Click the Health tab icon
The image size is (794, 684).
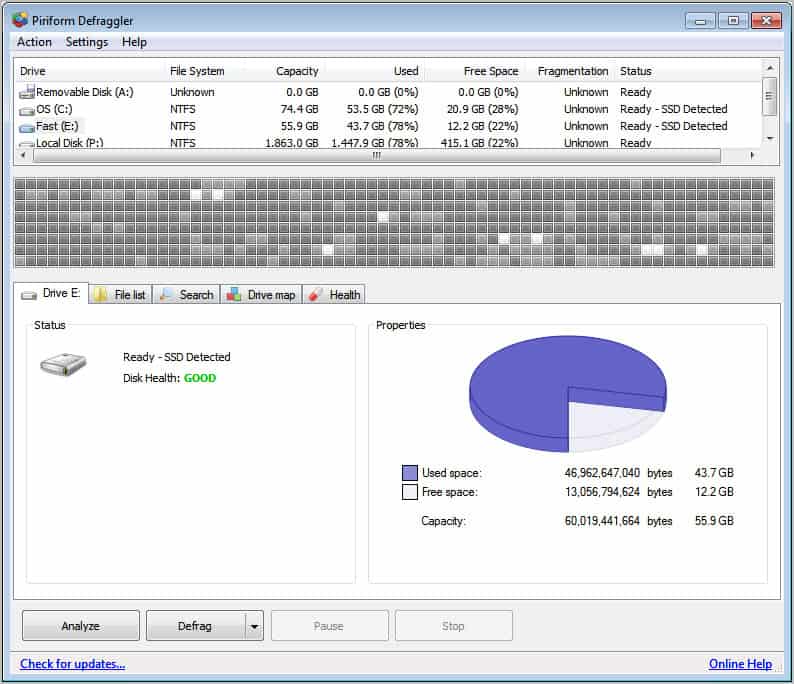[x=316, y=294]
